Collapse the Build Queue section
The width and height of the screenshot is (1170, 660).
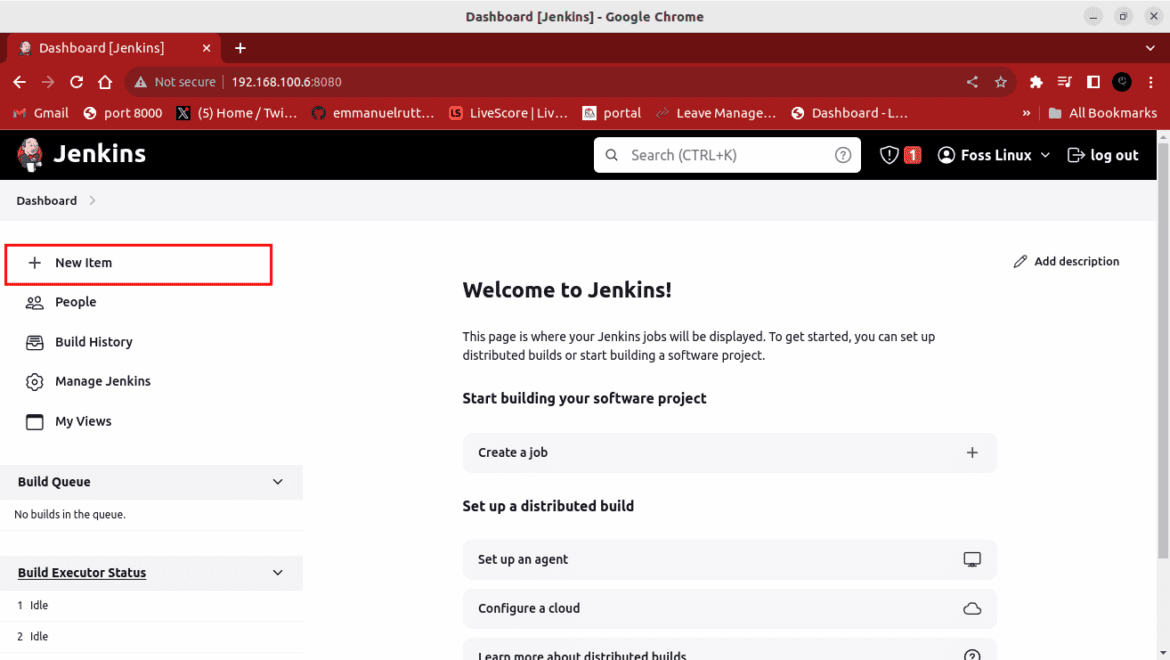[277, 481]
